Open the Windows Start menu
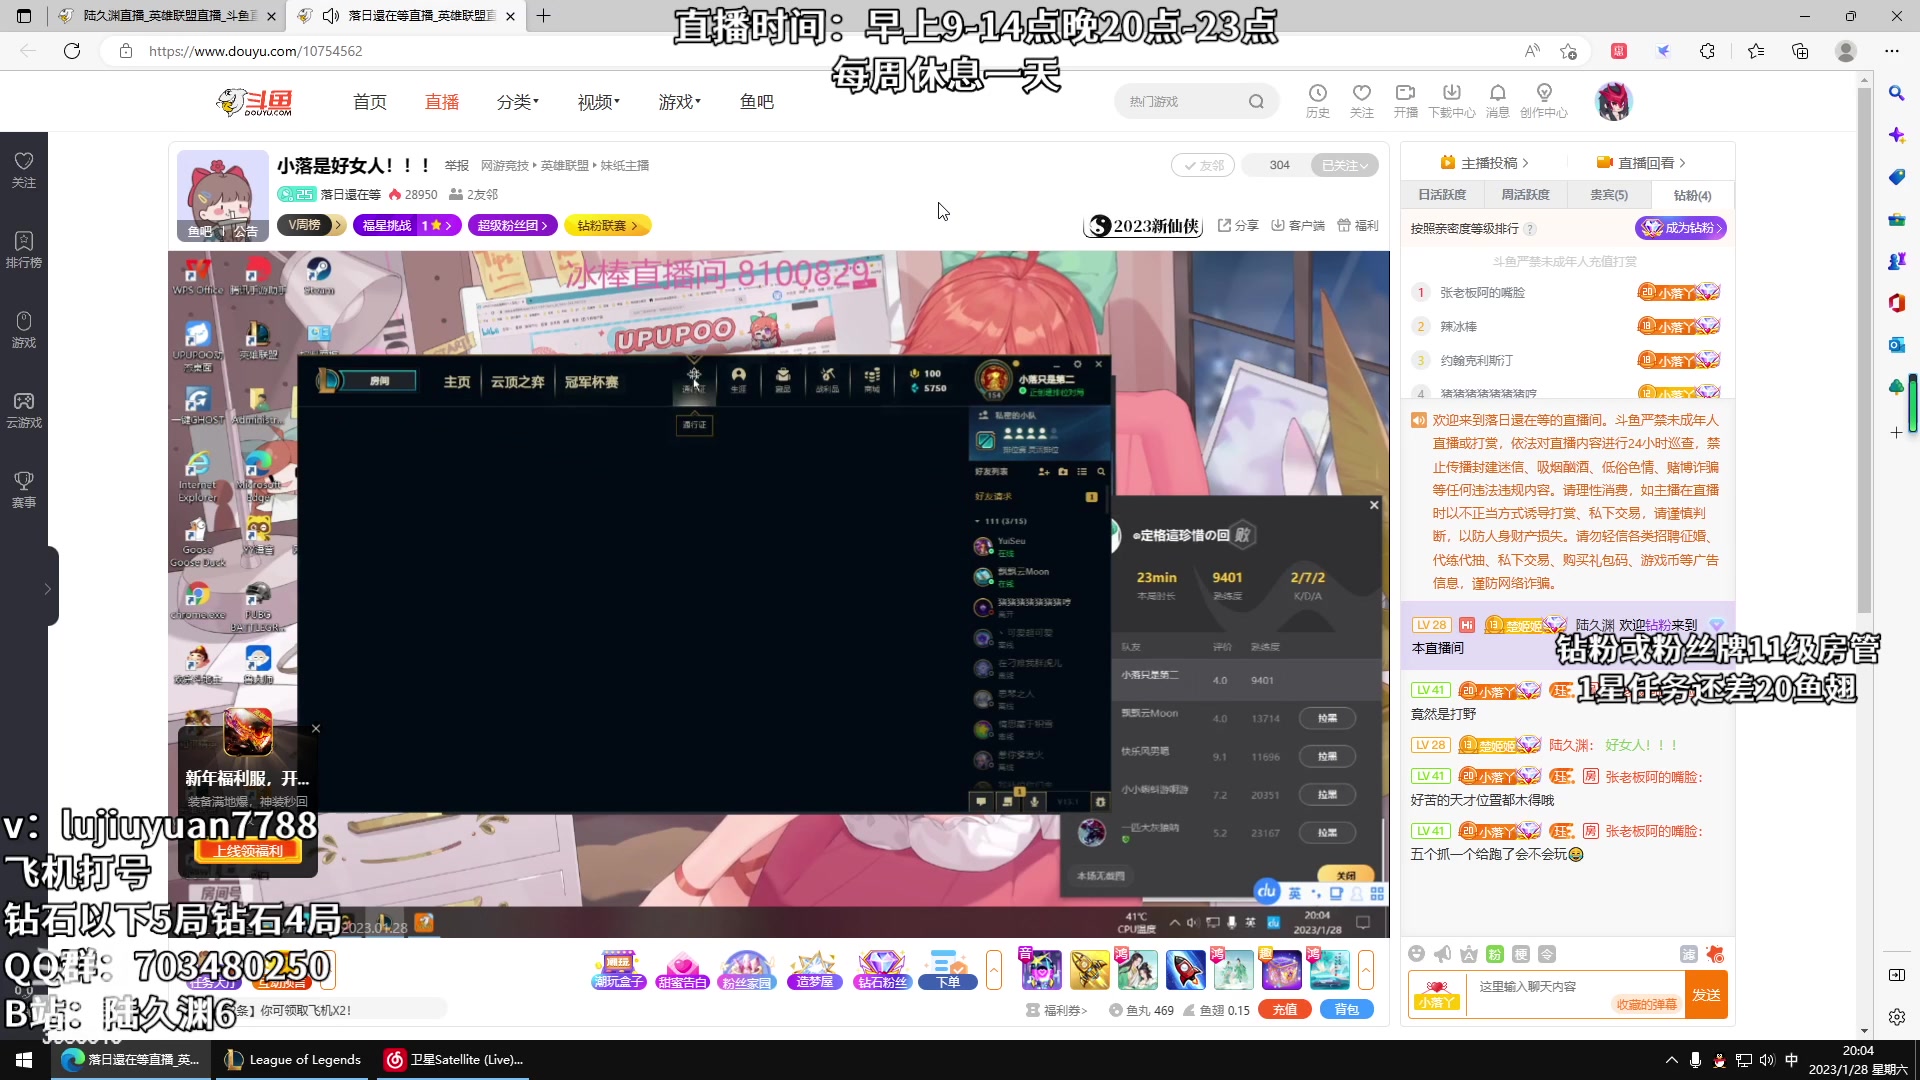Image resolution: width=1920 pixels, height=1080 pixels. pyautogui.click(x=24, y=1060)
